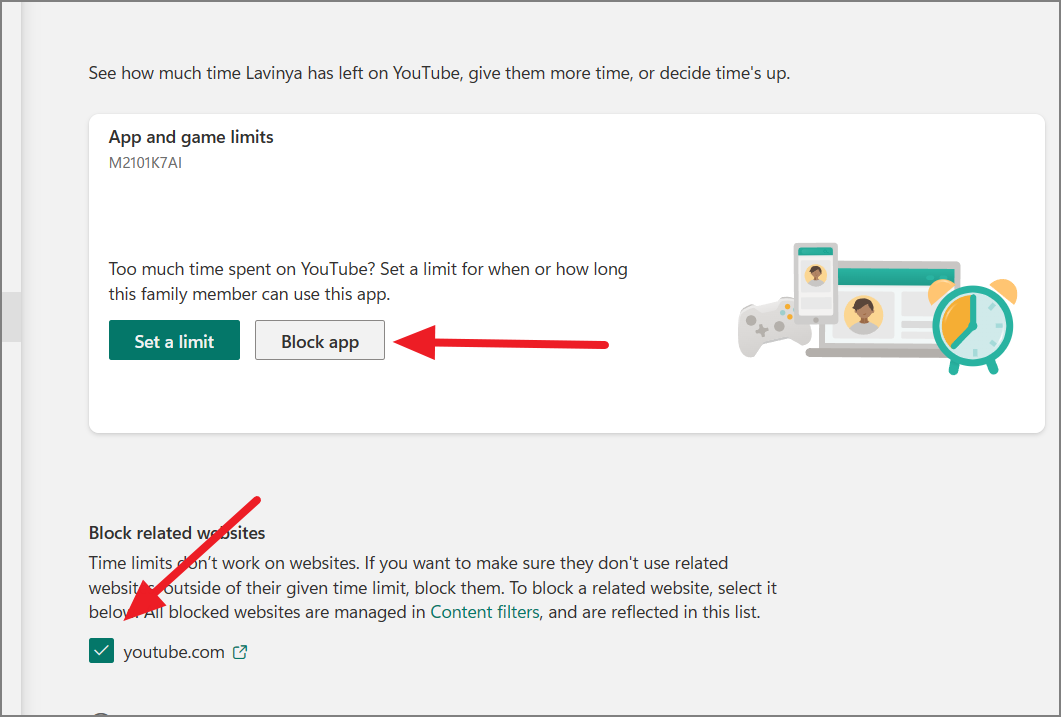This screenshot has height=717, width=1061.
Task: Select the youtube.com website label
Action: 174,652
